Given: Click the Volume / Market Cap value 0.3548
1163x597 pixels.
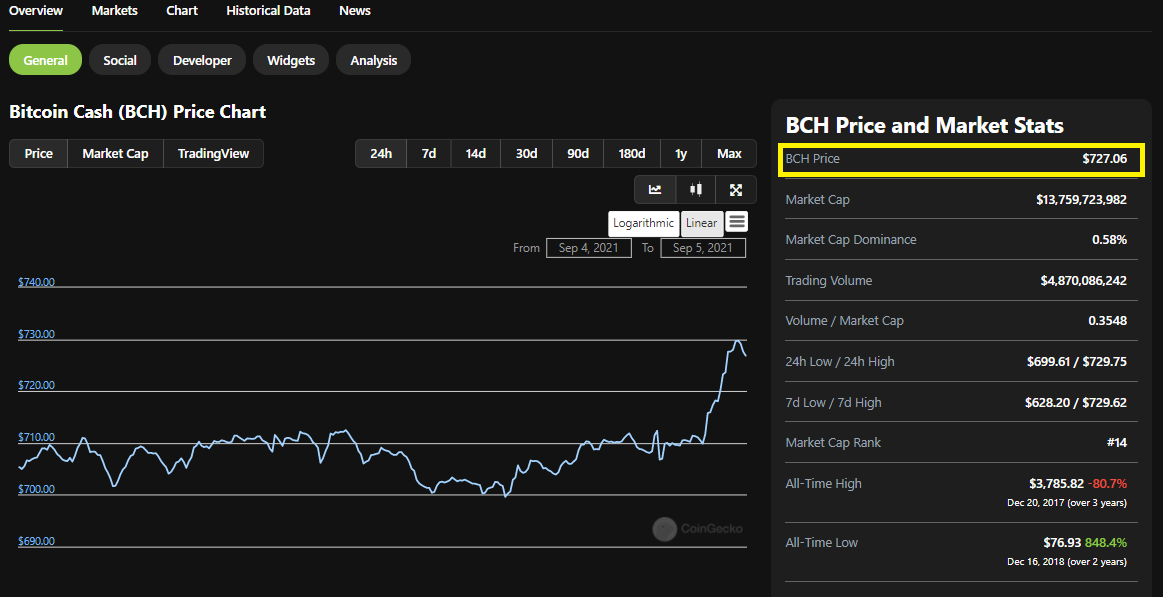Looking at the screenshot, I should coord(1108,320).
